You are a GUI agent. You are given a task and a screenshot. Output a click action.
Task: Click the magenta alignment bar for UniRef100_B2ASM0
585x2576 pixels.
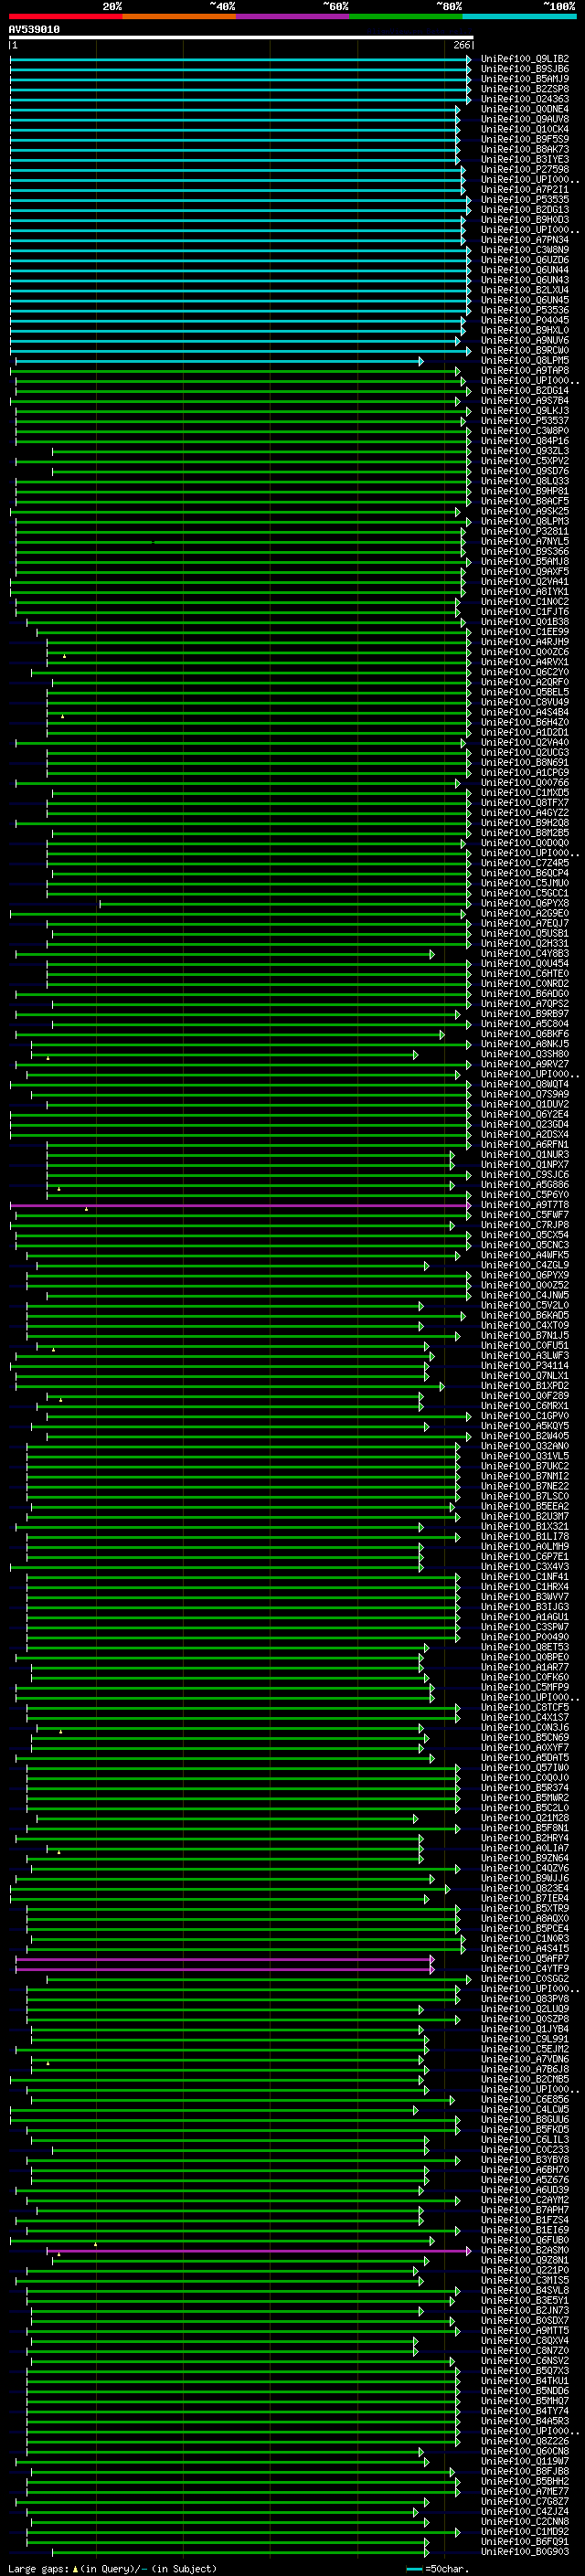[x=259, y=2251]
